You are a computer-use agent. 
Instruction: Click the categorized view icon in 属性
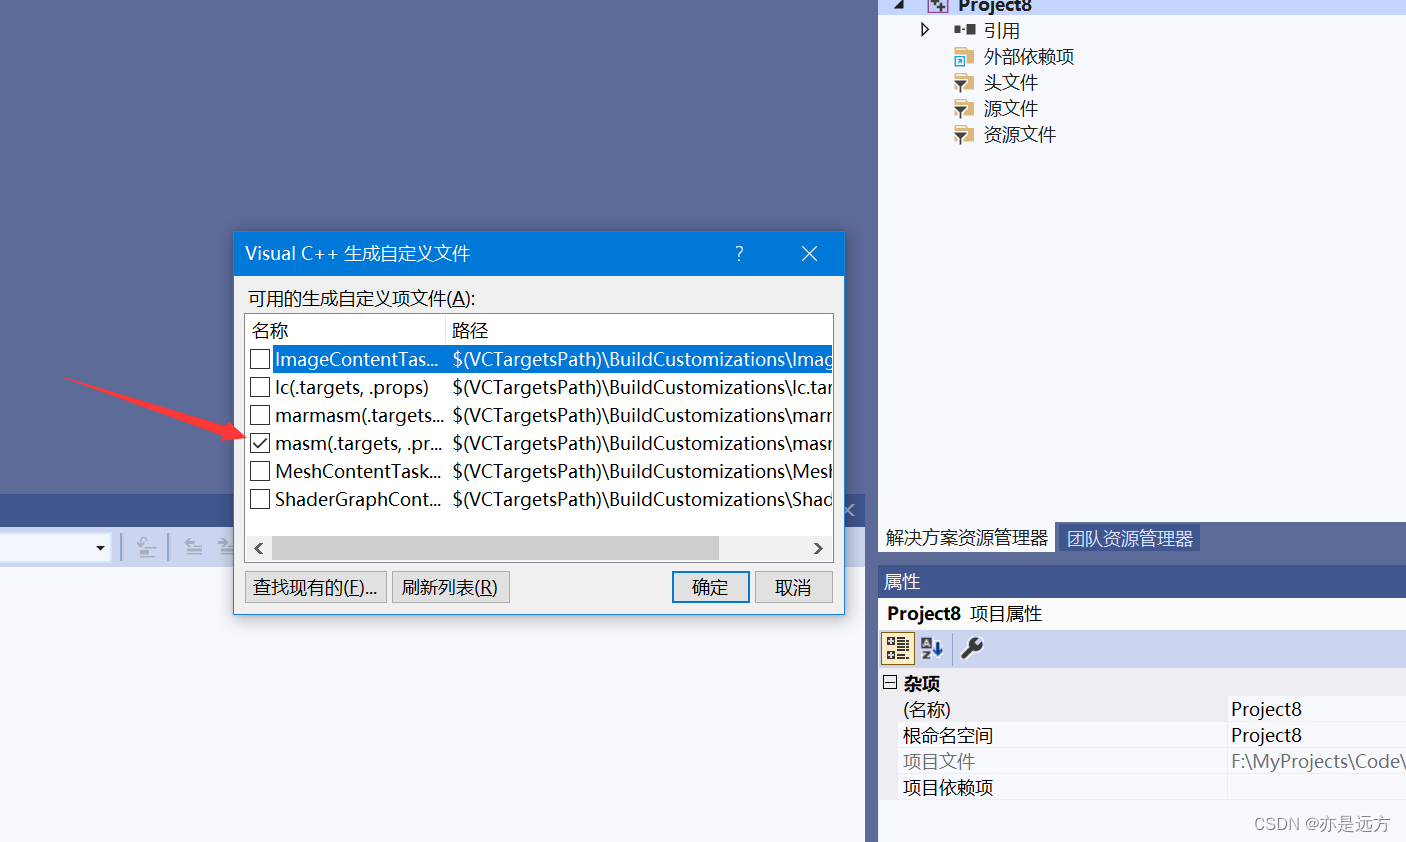(x=897, y=648)
